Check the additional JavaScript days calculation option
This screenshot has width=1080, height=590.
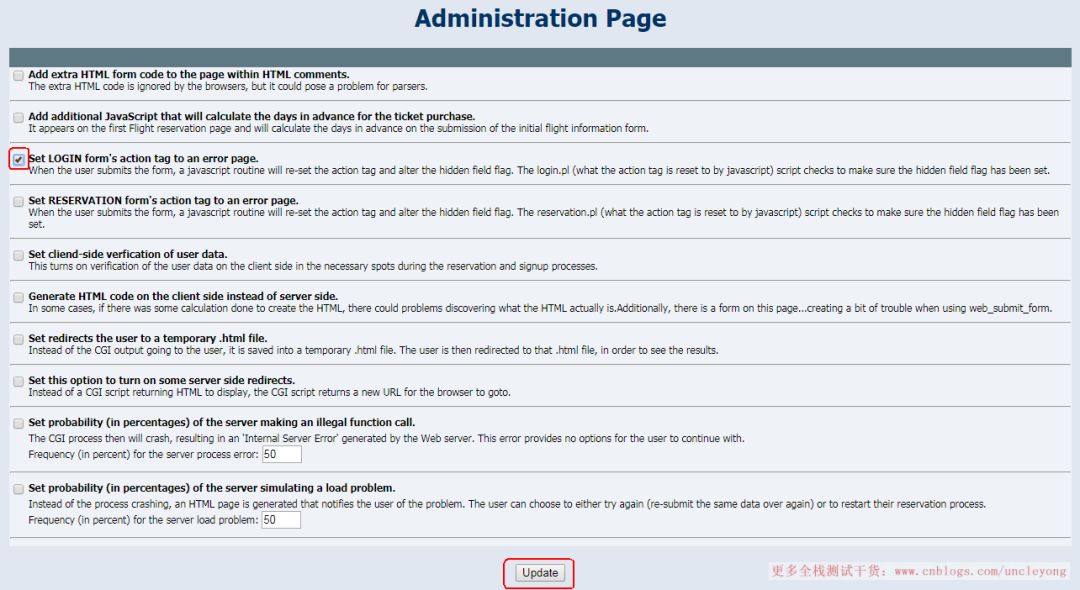click(19, 118)
